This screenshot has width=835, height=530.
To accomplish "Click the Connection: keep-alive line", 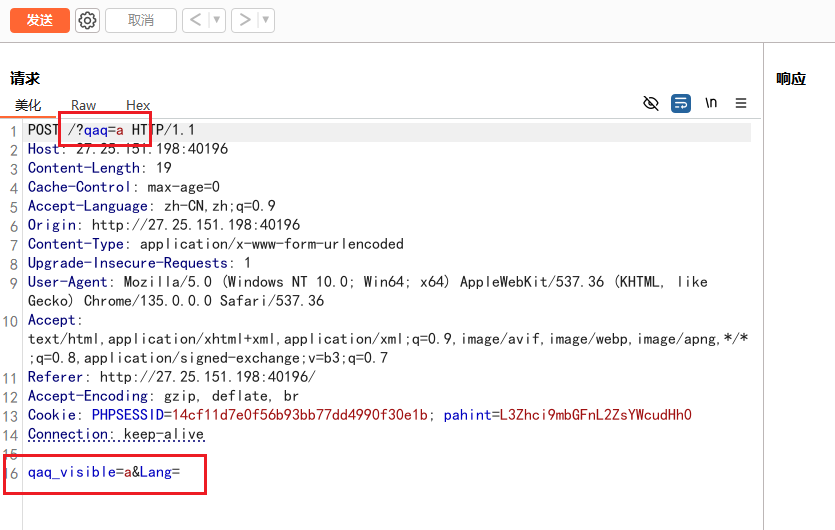I will [116, 434].
